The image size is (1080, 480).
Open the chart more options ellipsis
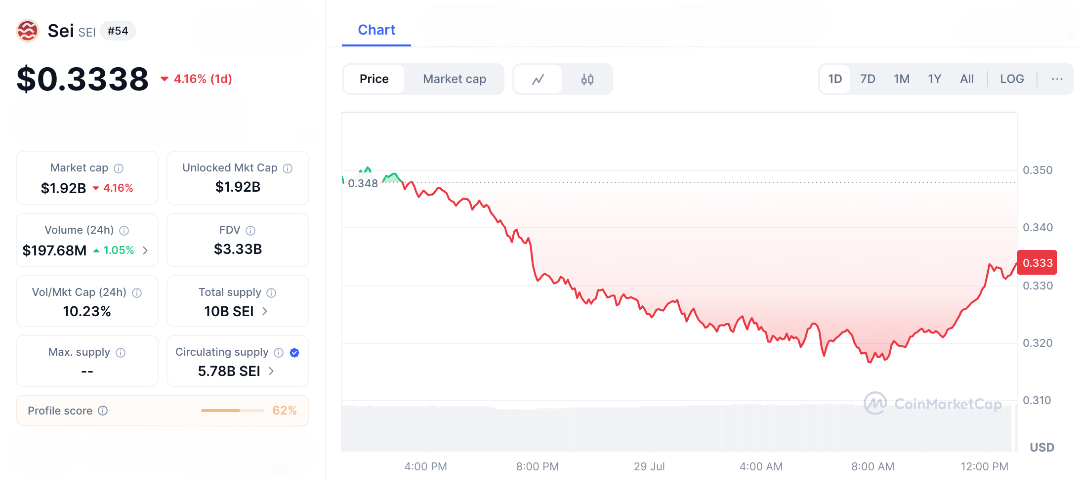[x=1057, y=79]
